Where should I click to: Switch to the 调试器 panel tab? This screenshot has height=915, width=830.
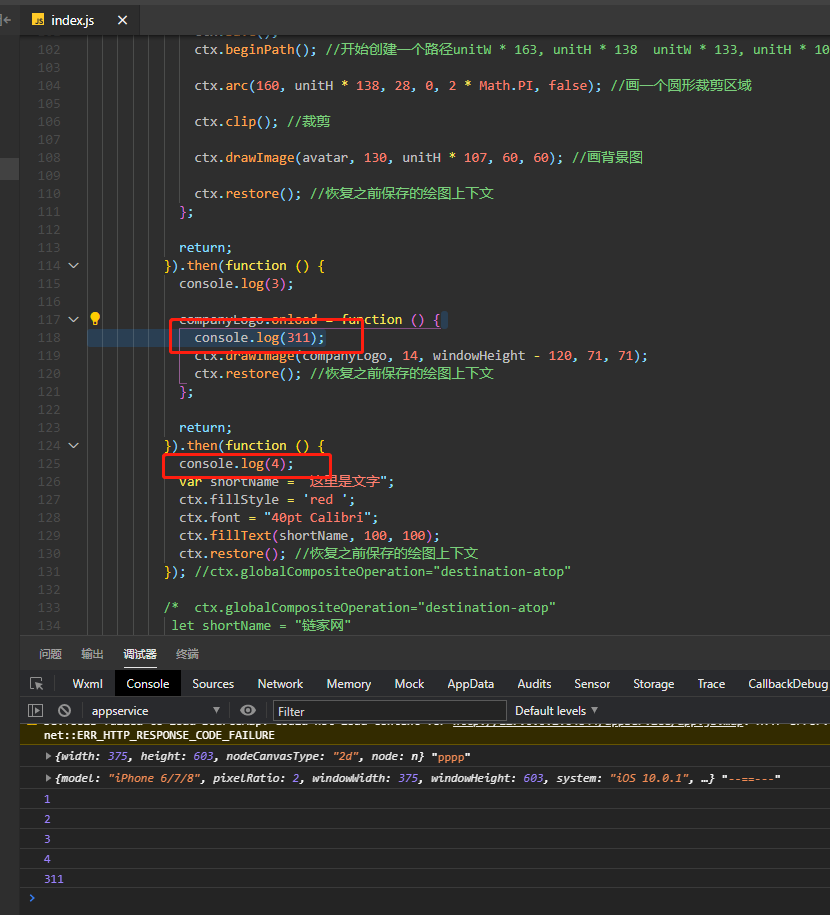click(x=140, y=654)
